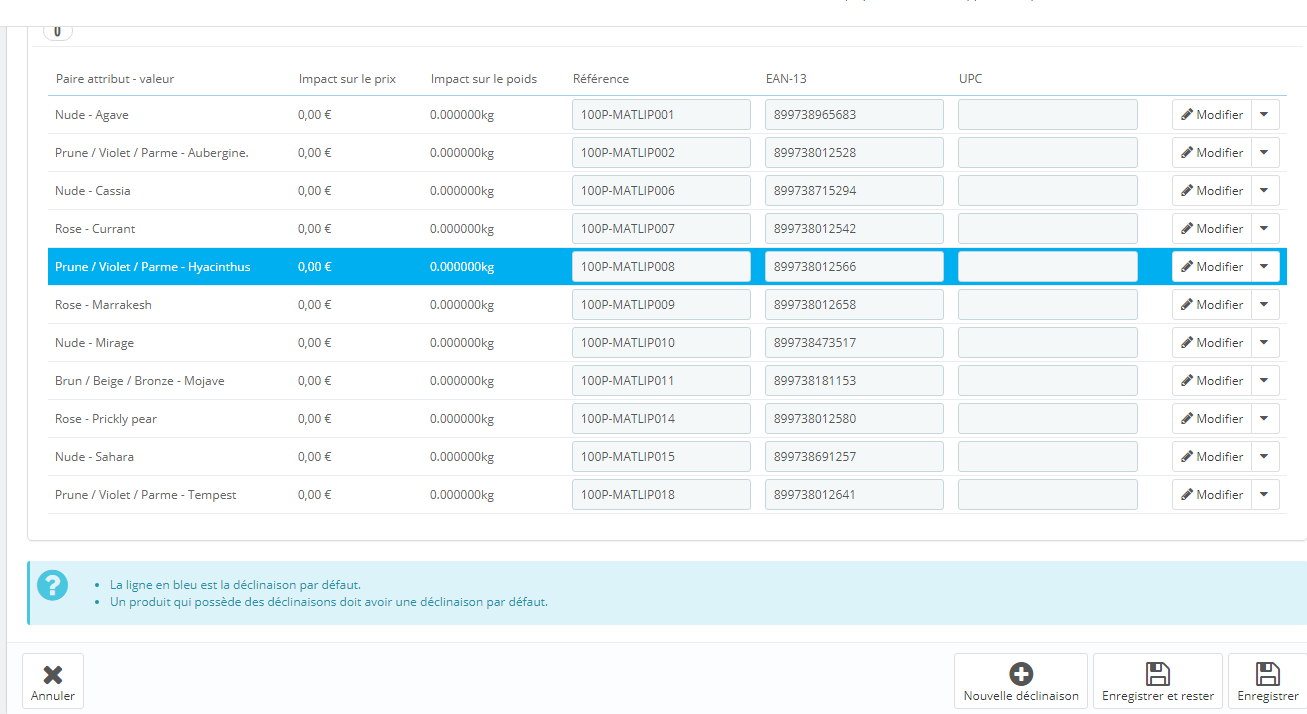Click EAN-13 field 899738965683
The image size is (1307, 714).
pos(854,115)
